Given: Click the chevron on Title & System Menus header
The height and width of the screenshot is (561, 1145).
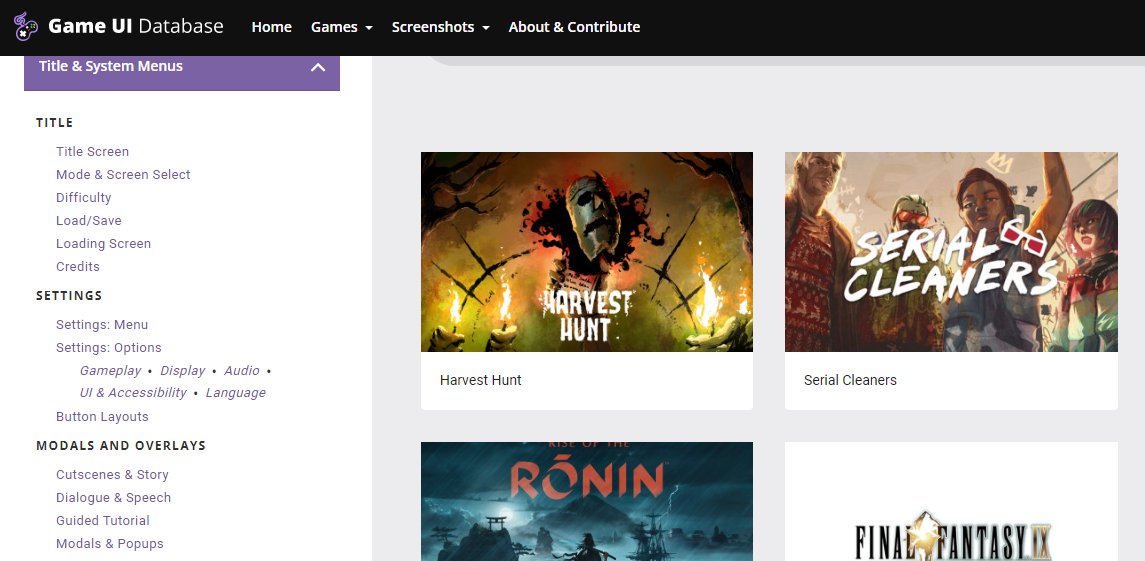Looking at the screenshot, I should point(318,67).
